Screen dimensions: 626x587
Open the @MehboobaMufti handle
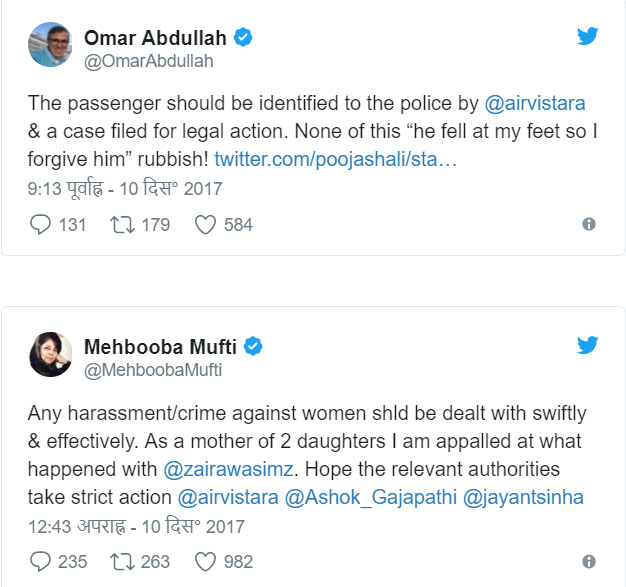[x=153, y=370]
